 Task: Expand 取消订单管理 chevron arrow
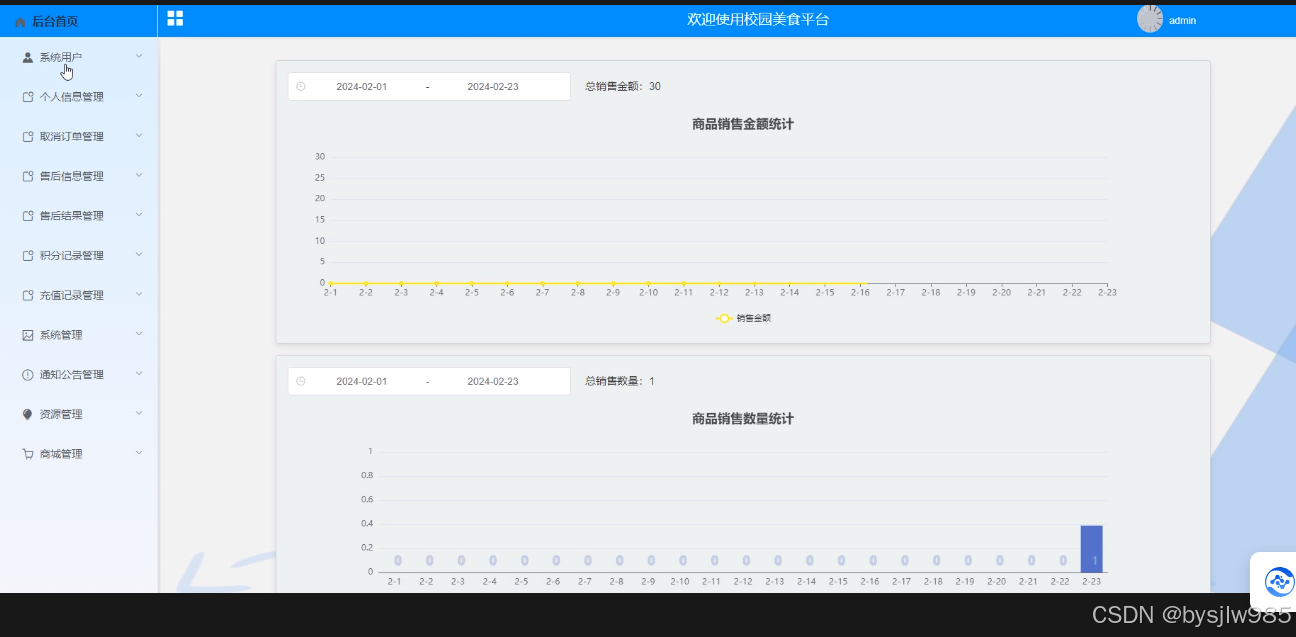click(139, 136)
